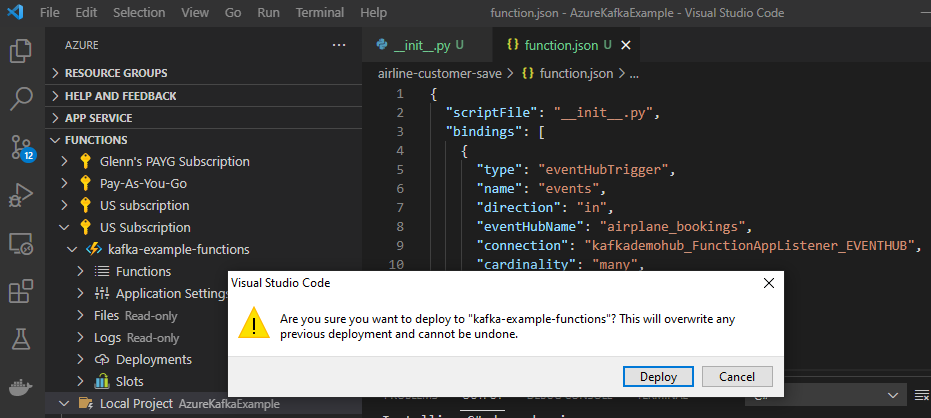Switch to the __init__.py tab

coord(420,45)
